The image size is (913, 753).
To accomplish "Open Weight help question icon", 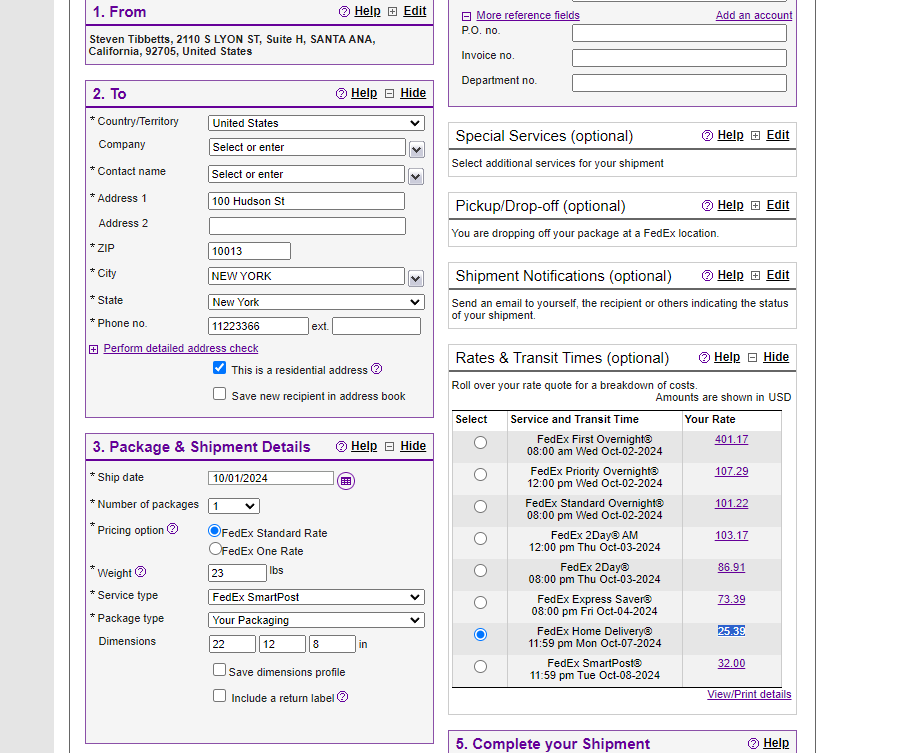I will [x=140, y=572].
